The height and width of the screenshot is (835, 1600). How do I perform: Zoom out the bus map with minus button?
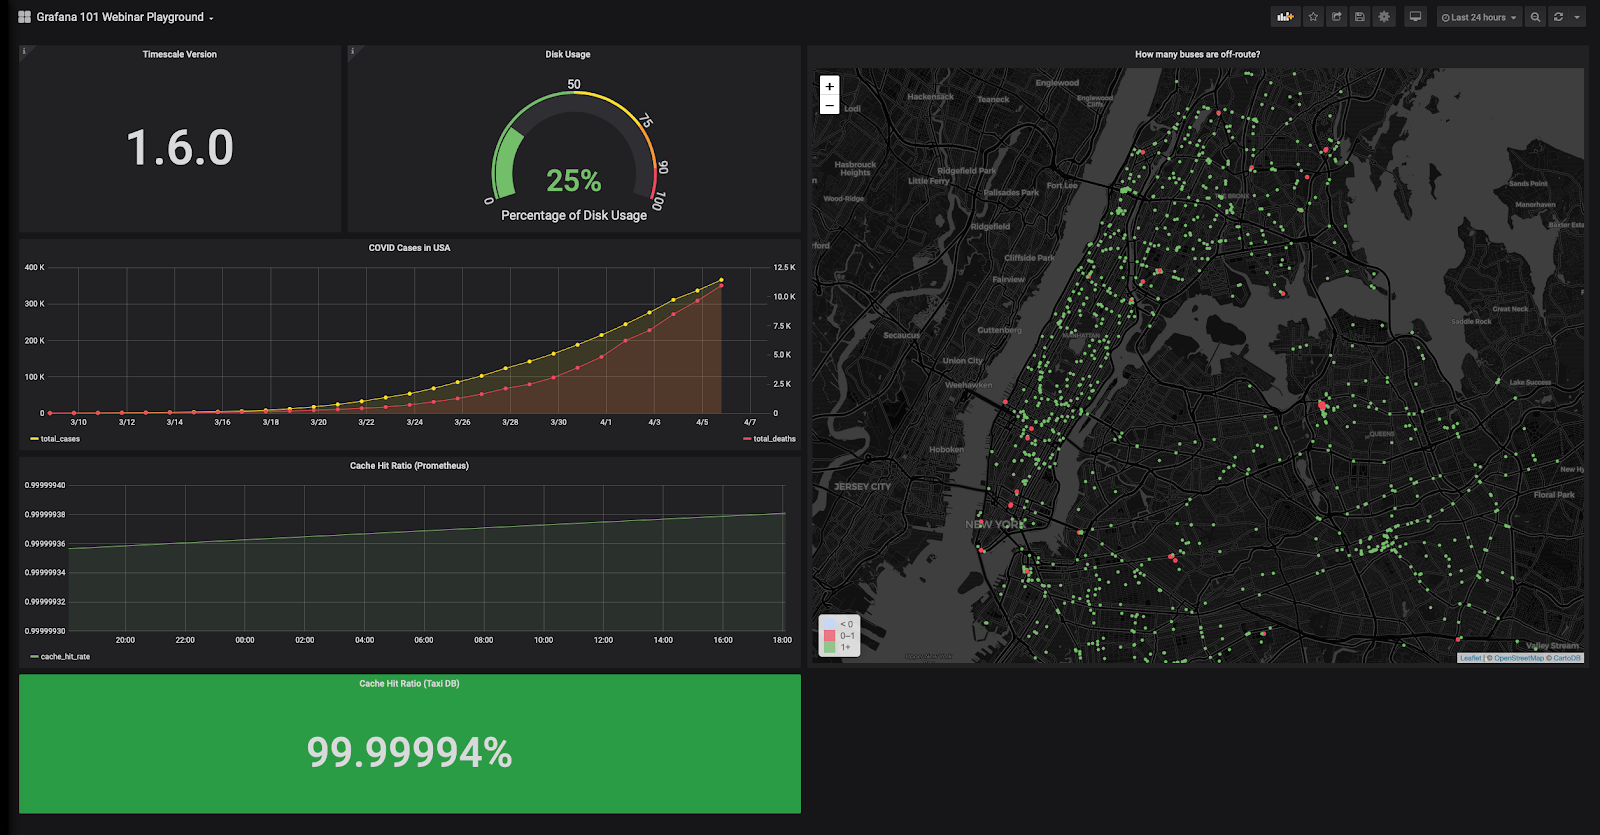point(829,105)
